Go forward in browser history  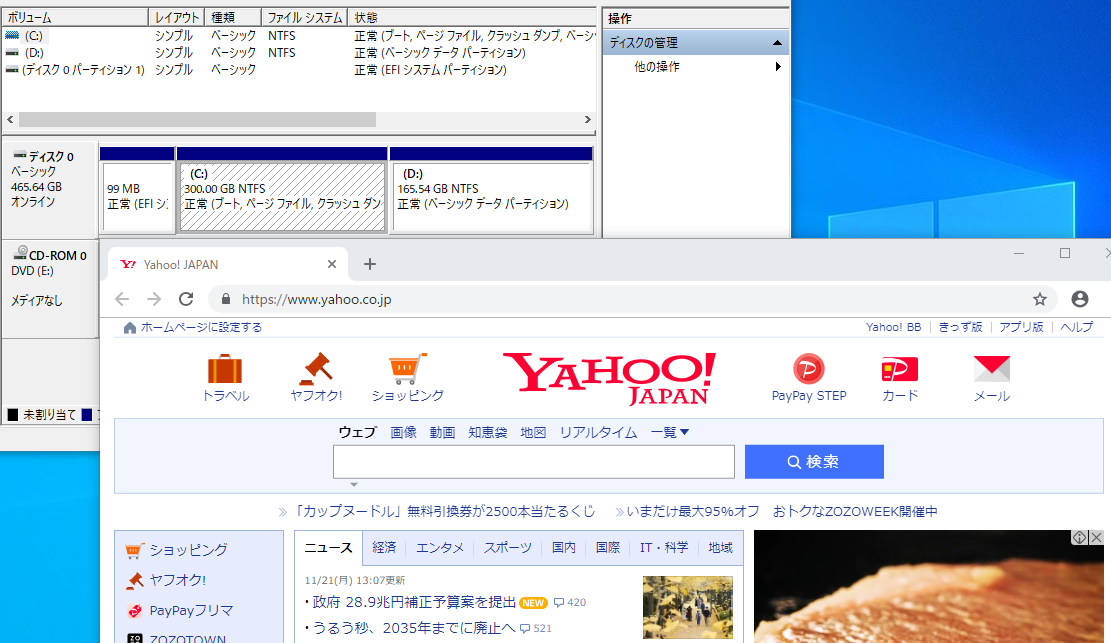(154, 299)
